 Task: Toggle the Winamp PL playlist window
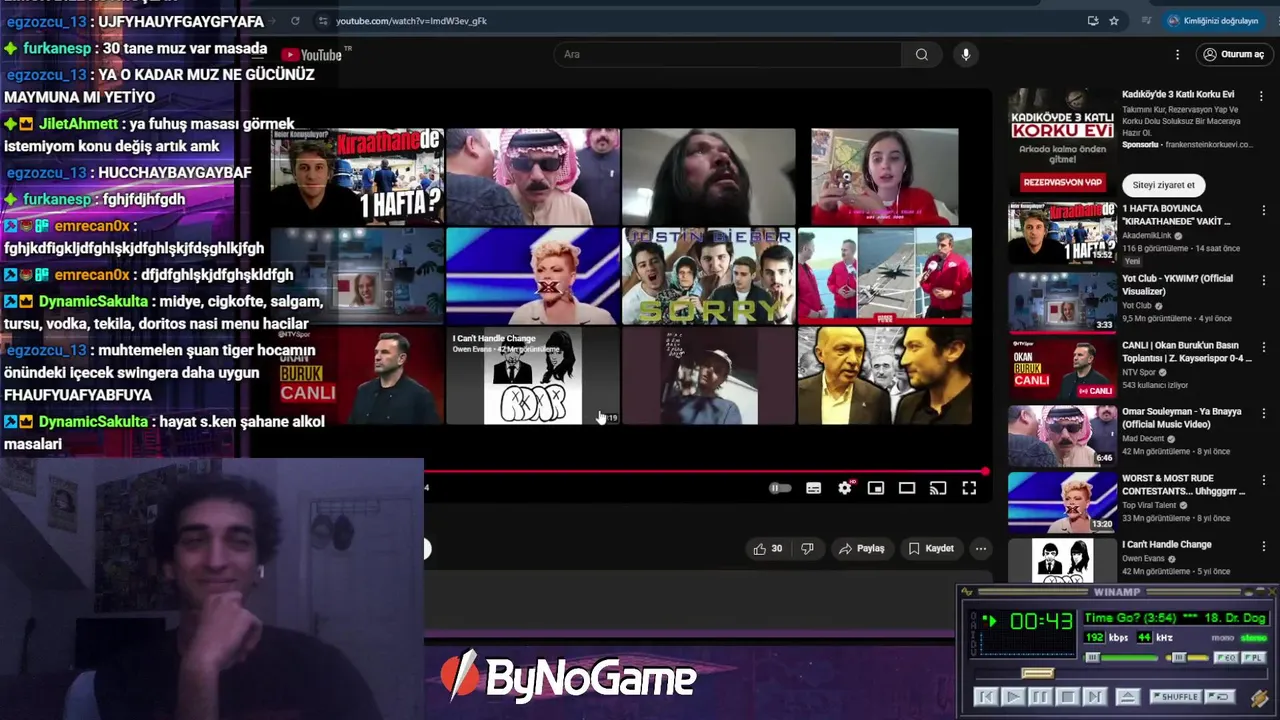1254,657
